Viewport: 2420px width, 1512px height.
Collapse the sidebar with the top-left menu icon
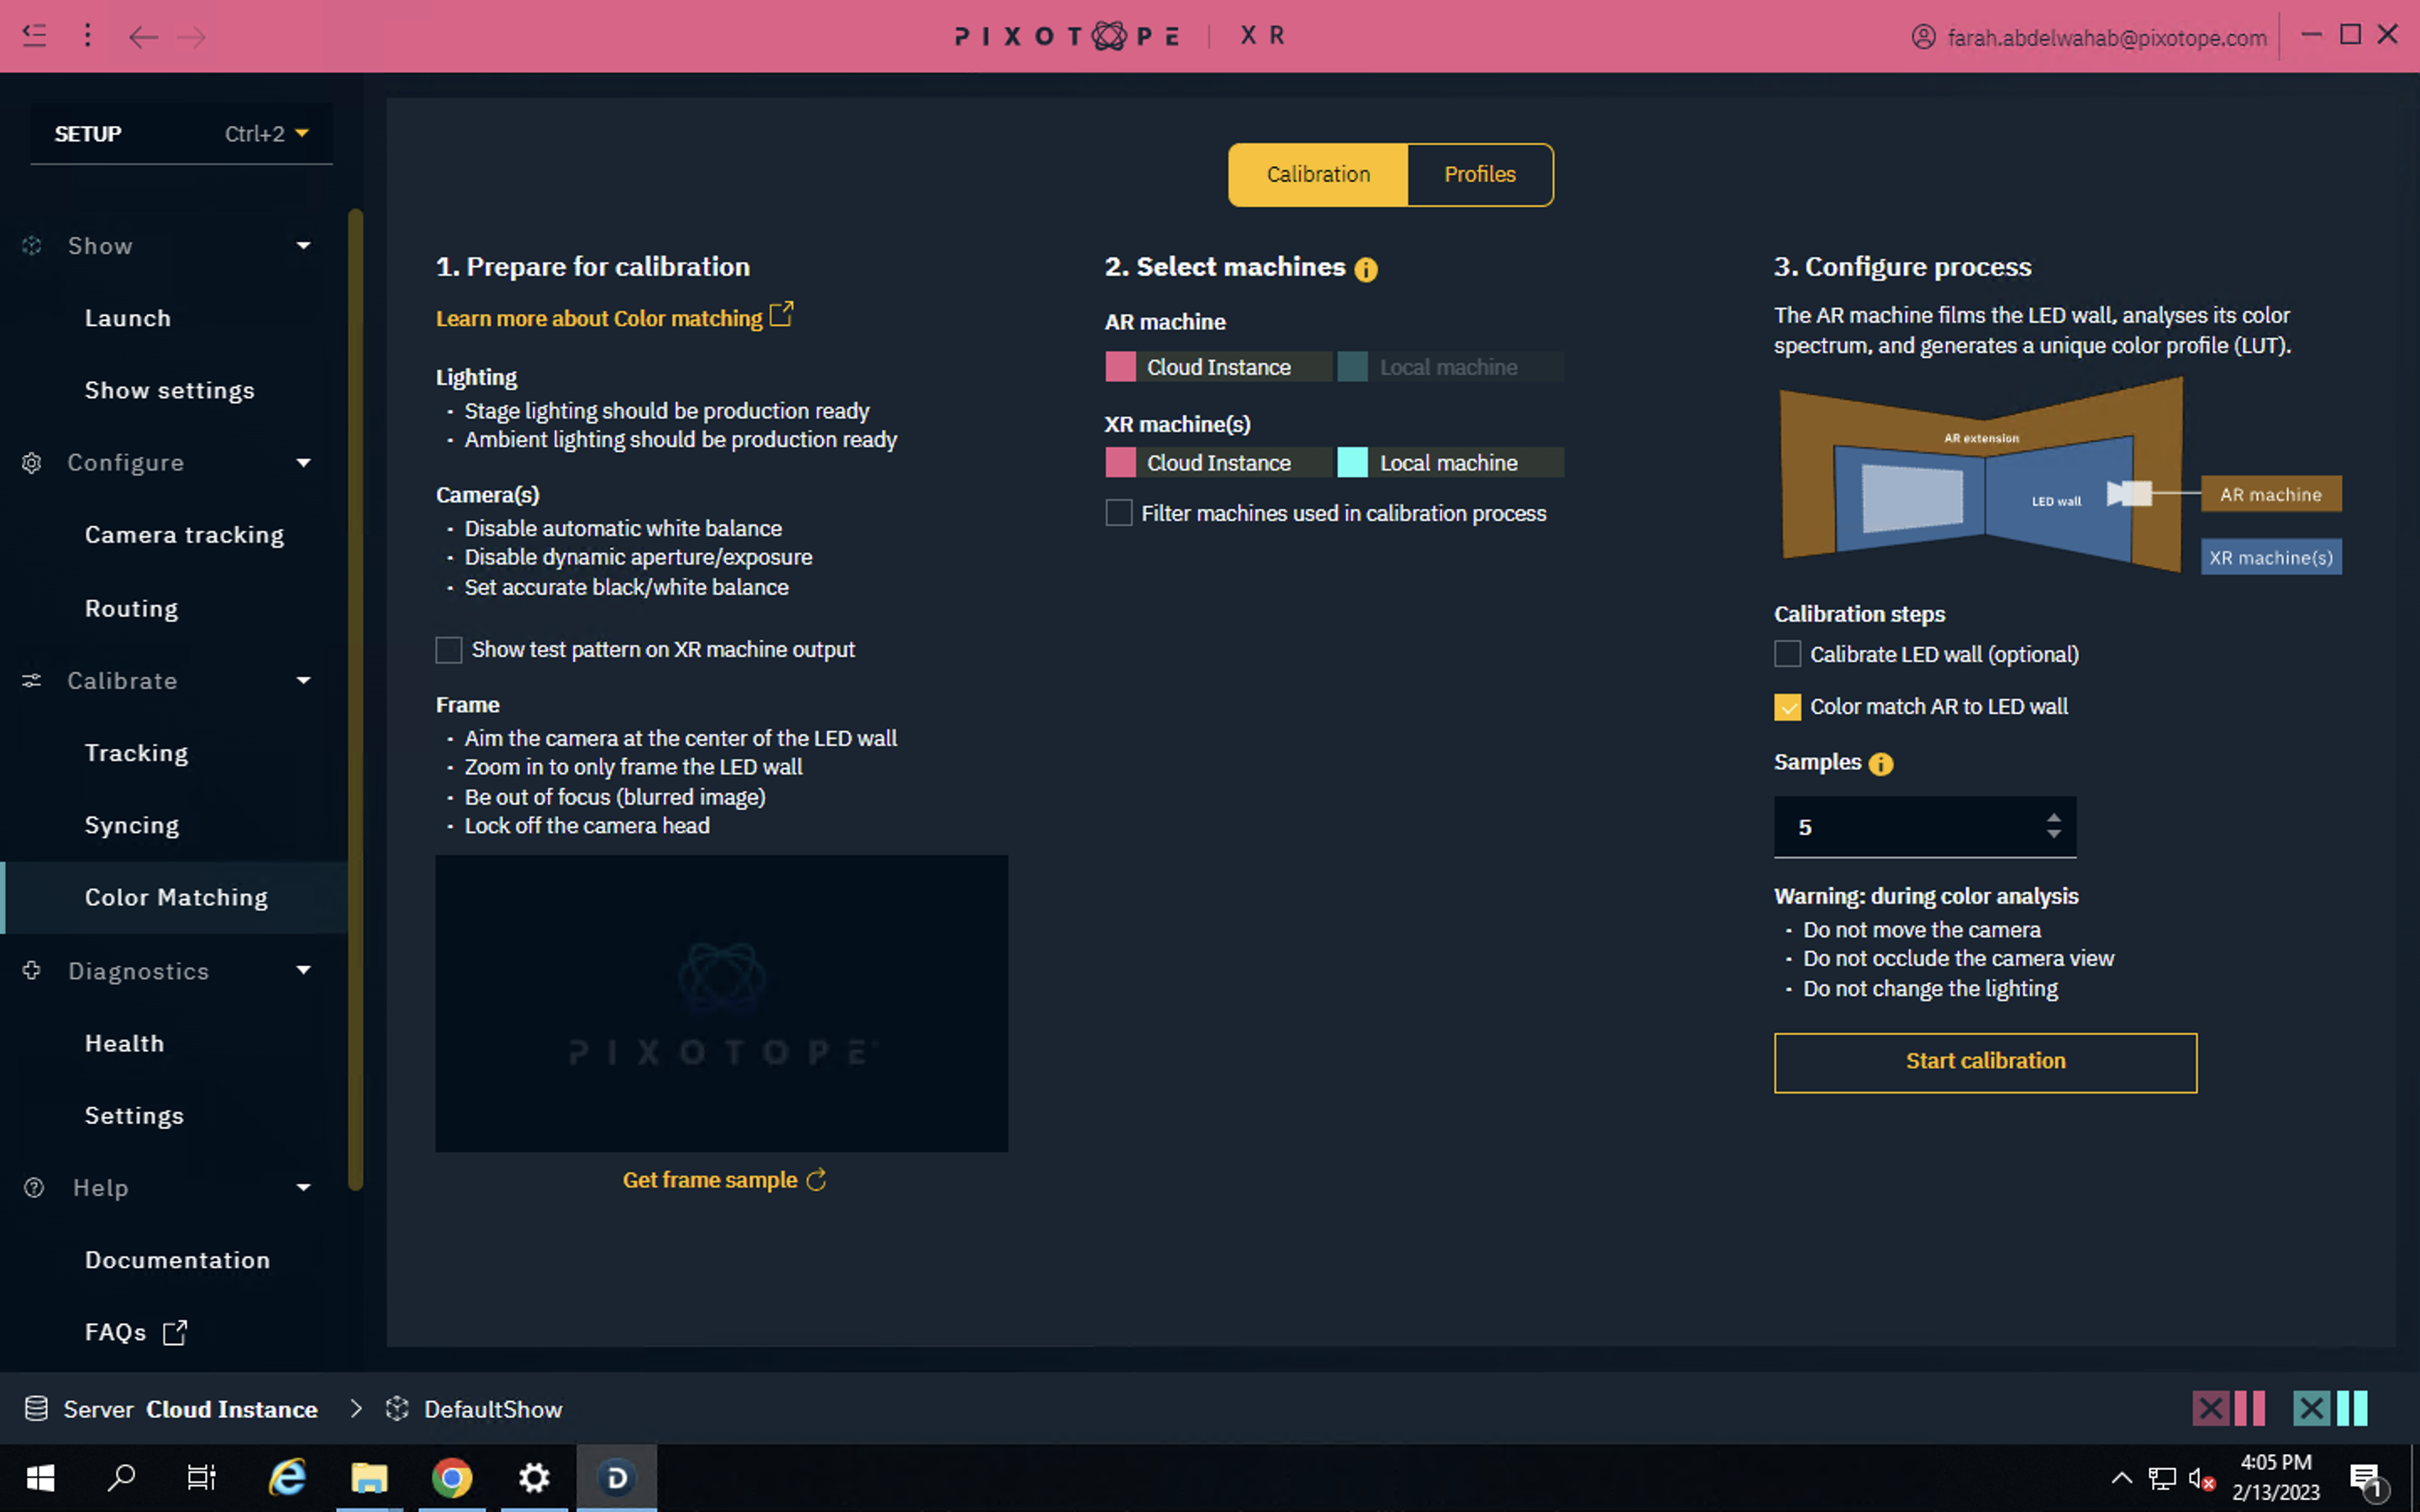click(35, 36)
